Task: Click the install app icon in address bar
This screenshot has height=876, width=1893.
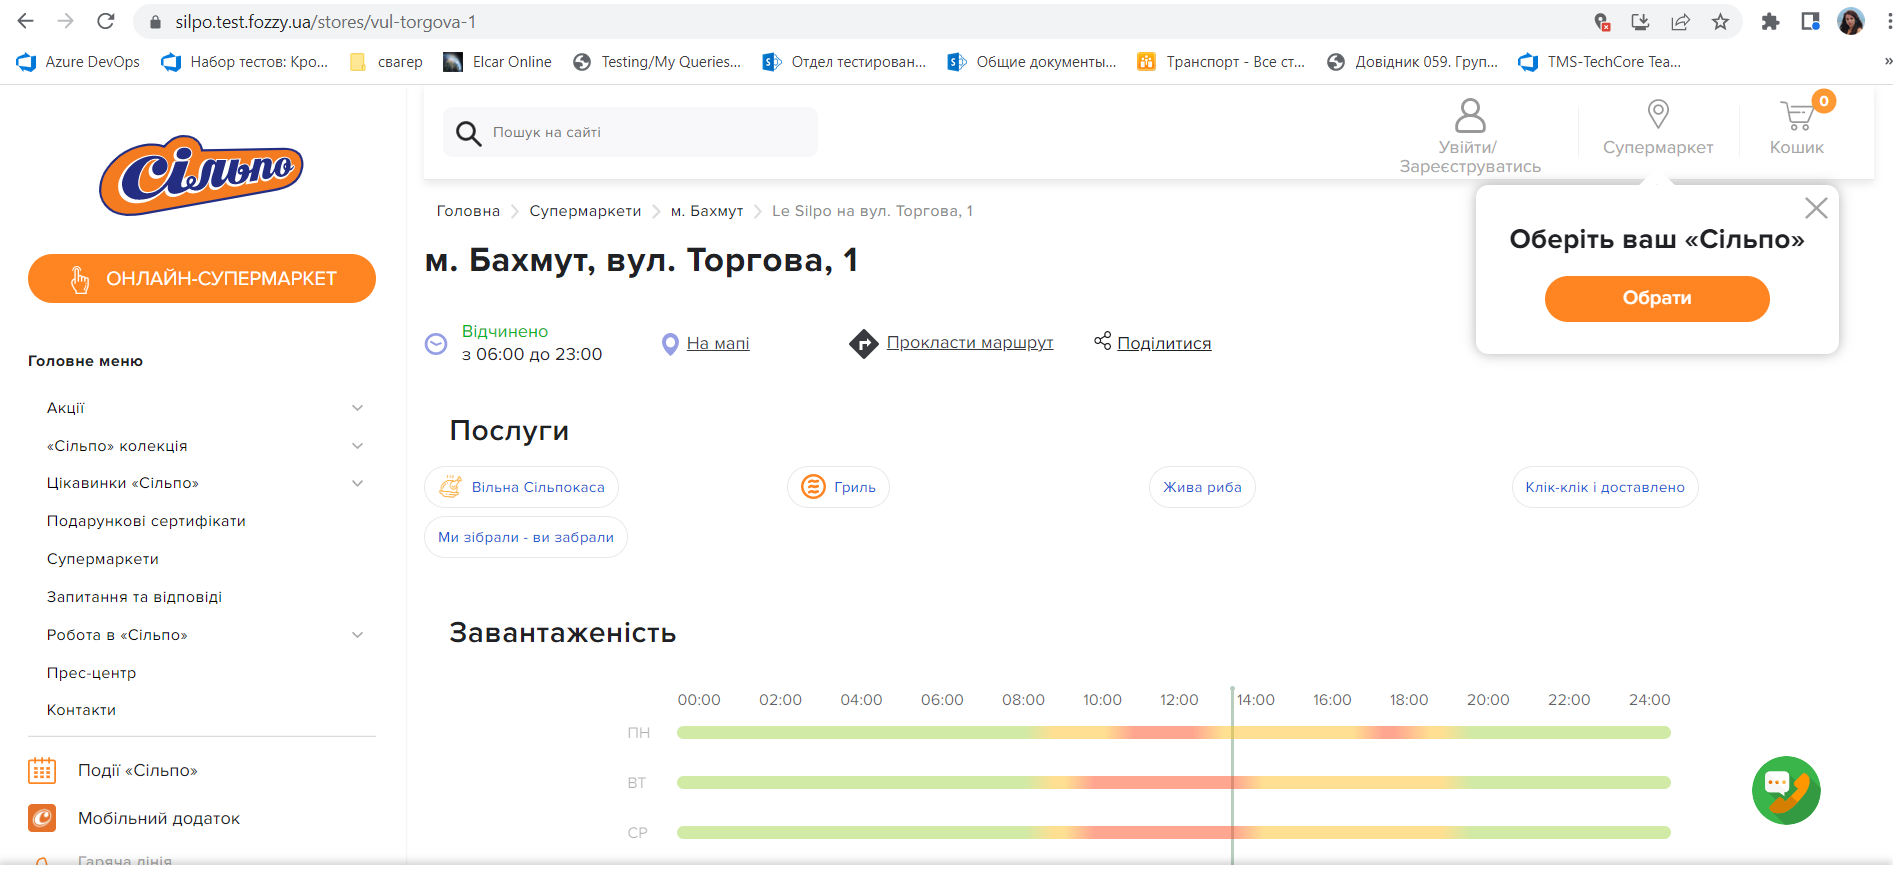Action: pyautogui.click(x=1640, y=22)
